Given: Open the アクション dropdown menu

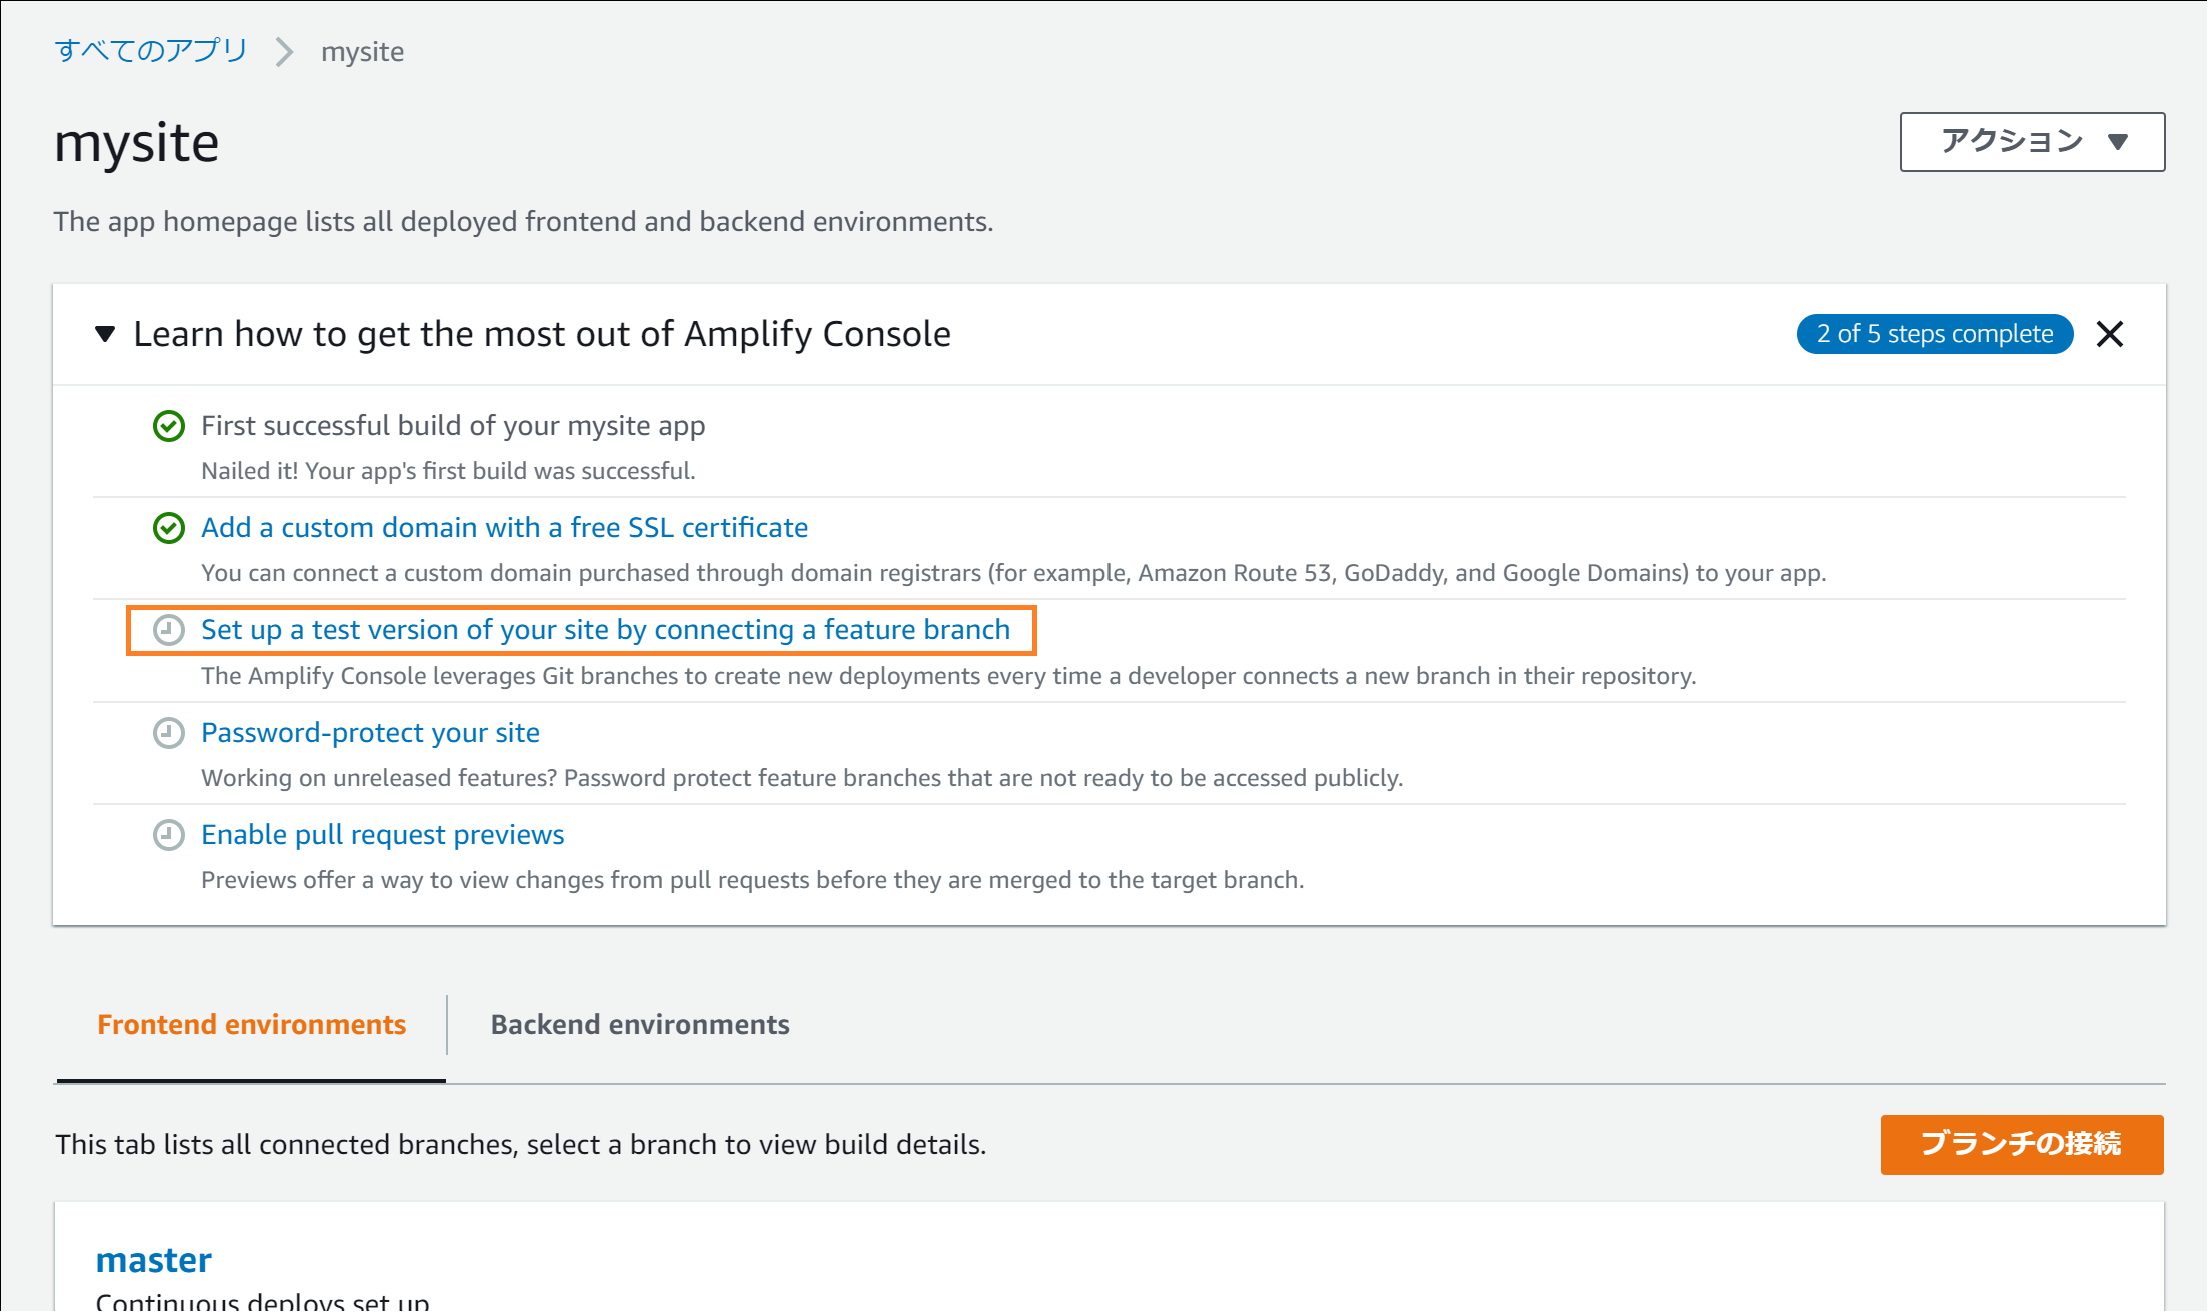Looking at the screenshot, I should (2032, 142).
